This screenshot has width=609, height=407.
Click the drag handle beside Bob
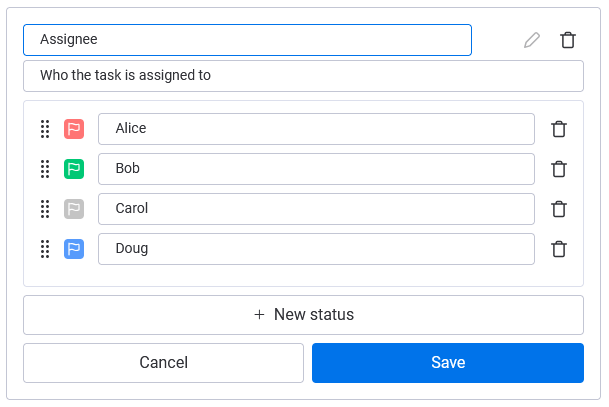tap(45, 169)
